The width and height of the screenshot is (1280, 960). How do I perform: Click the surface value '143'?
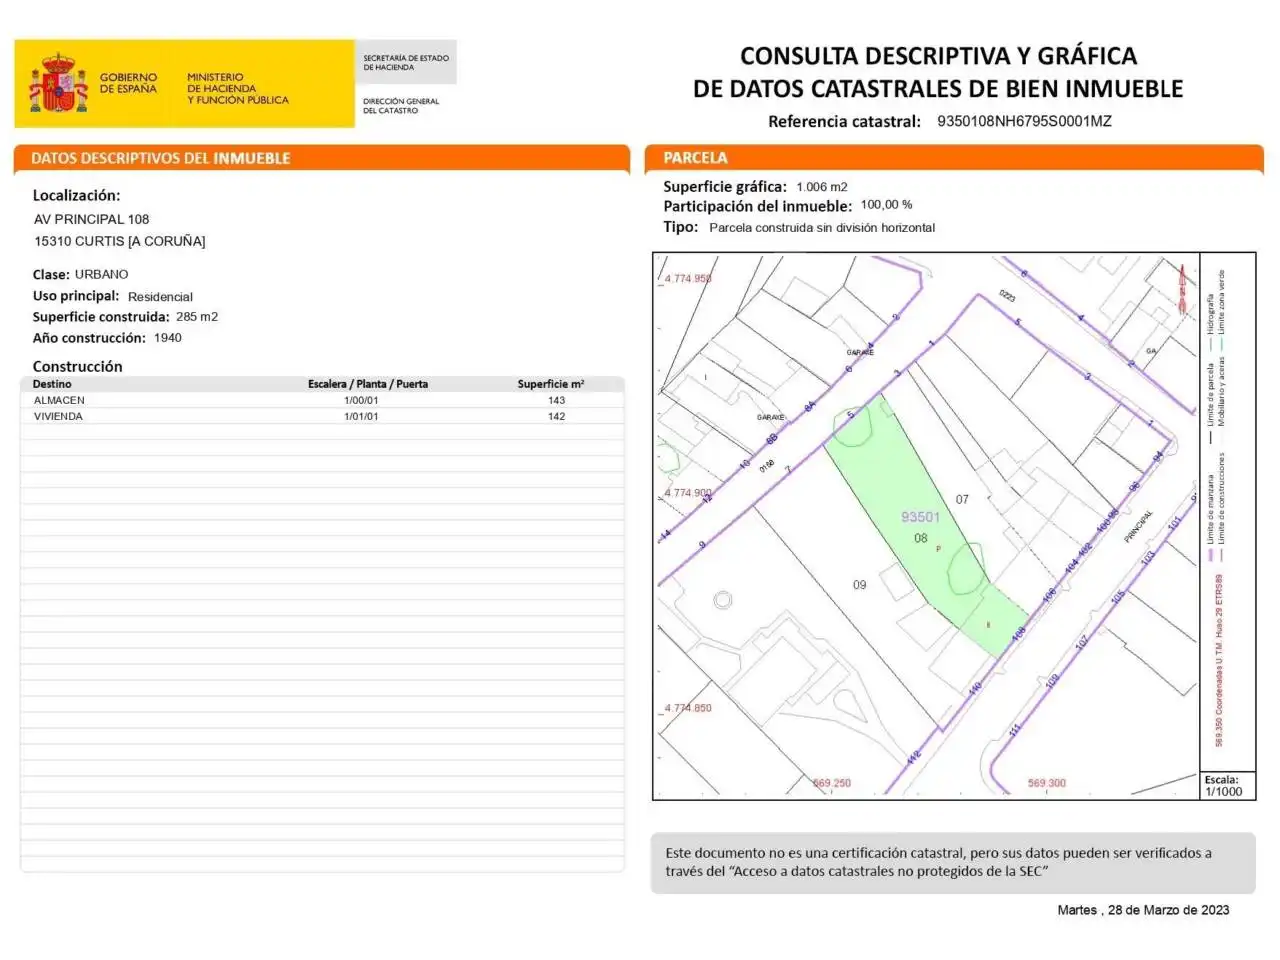coord(556,400)
